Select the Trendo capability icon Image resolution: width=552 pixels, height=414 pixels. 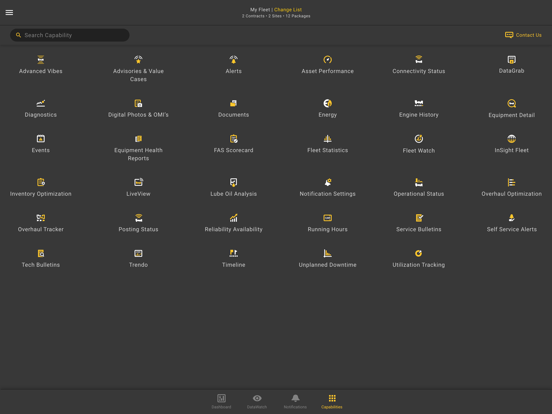point(138,253)
